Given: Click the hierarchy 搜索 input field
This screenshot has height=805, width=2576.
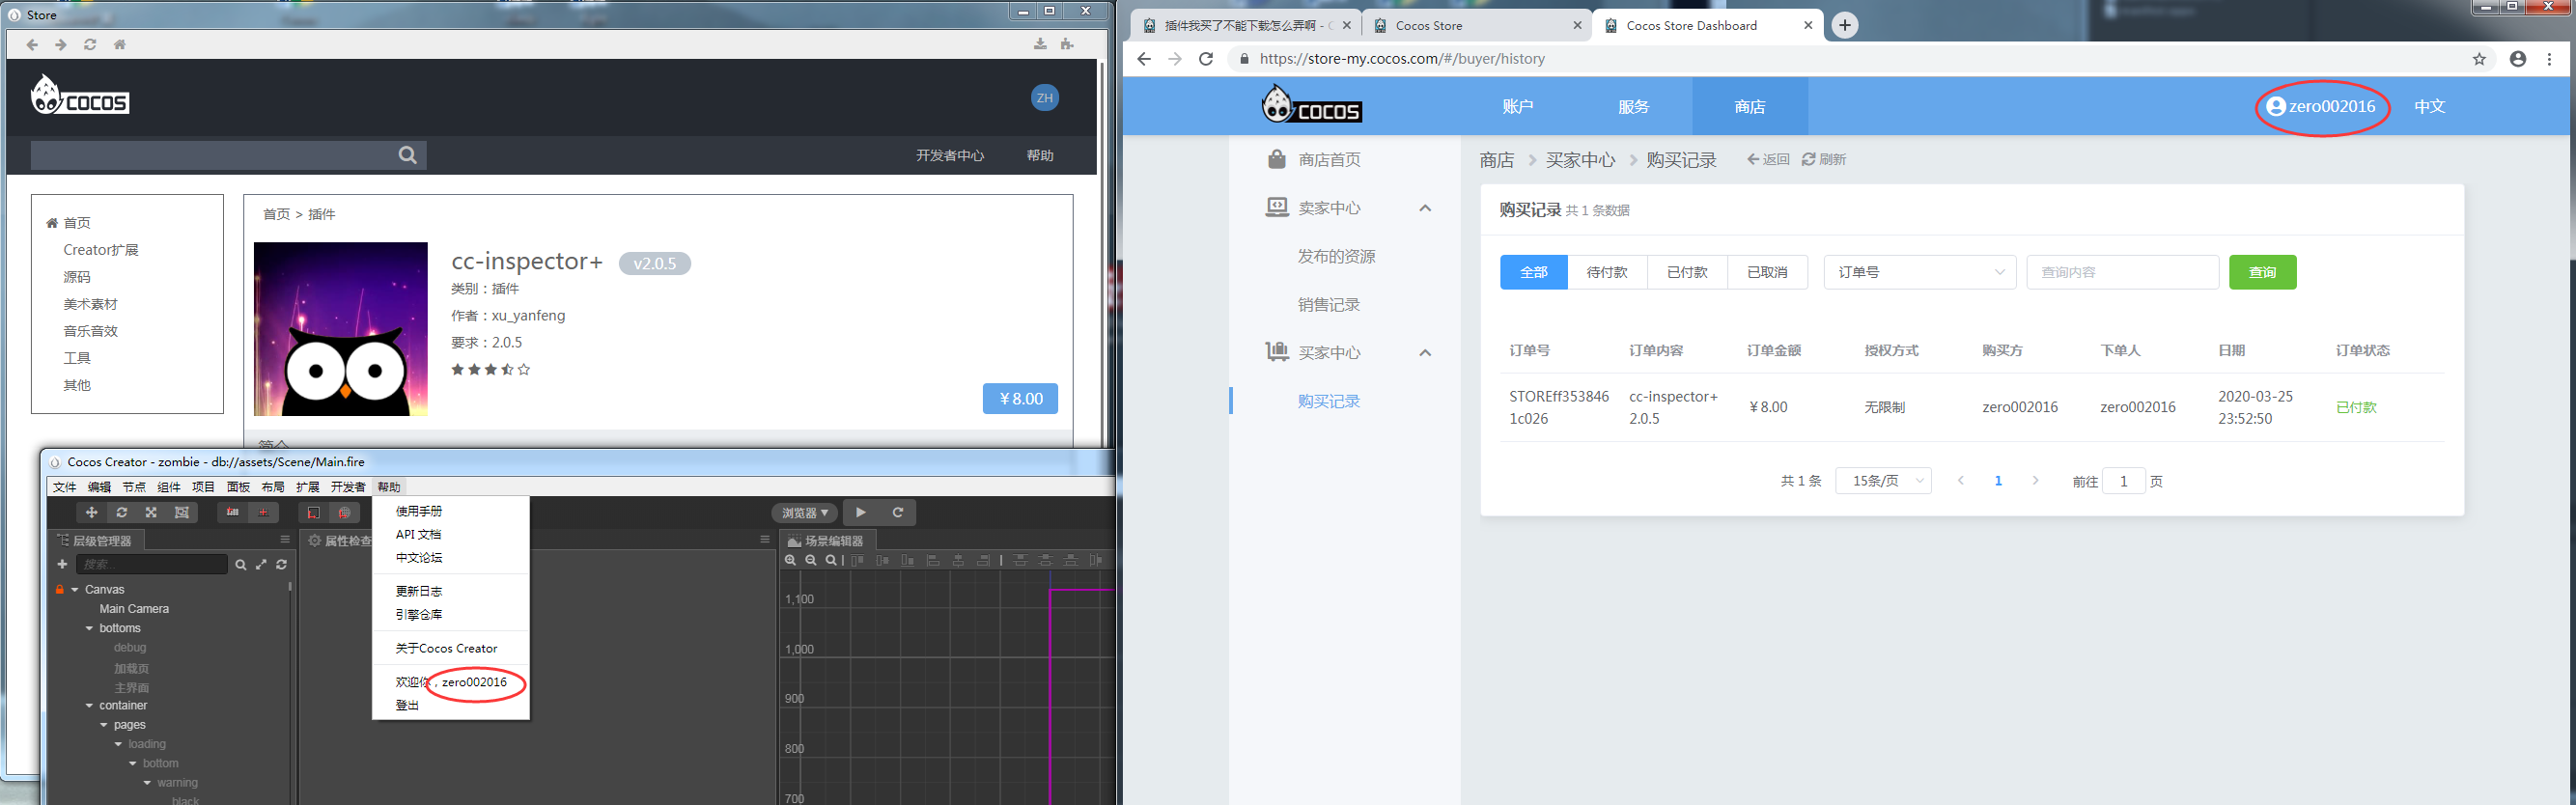Looking at the screenshot, I should coord(152,564).
